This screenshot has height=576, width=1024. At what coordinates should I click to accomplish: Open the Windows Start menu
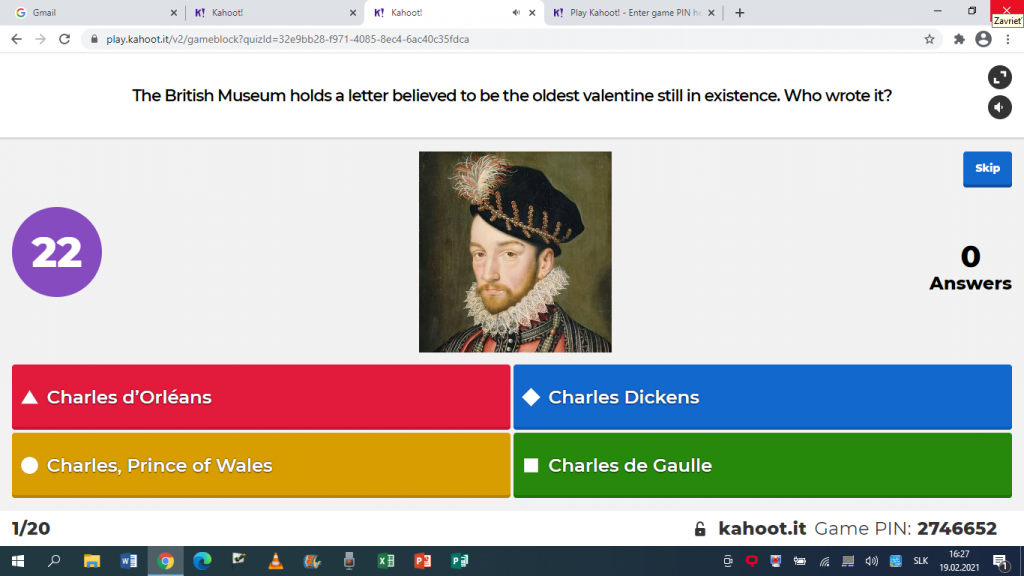[18, 561]
